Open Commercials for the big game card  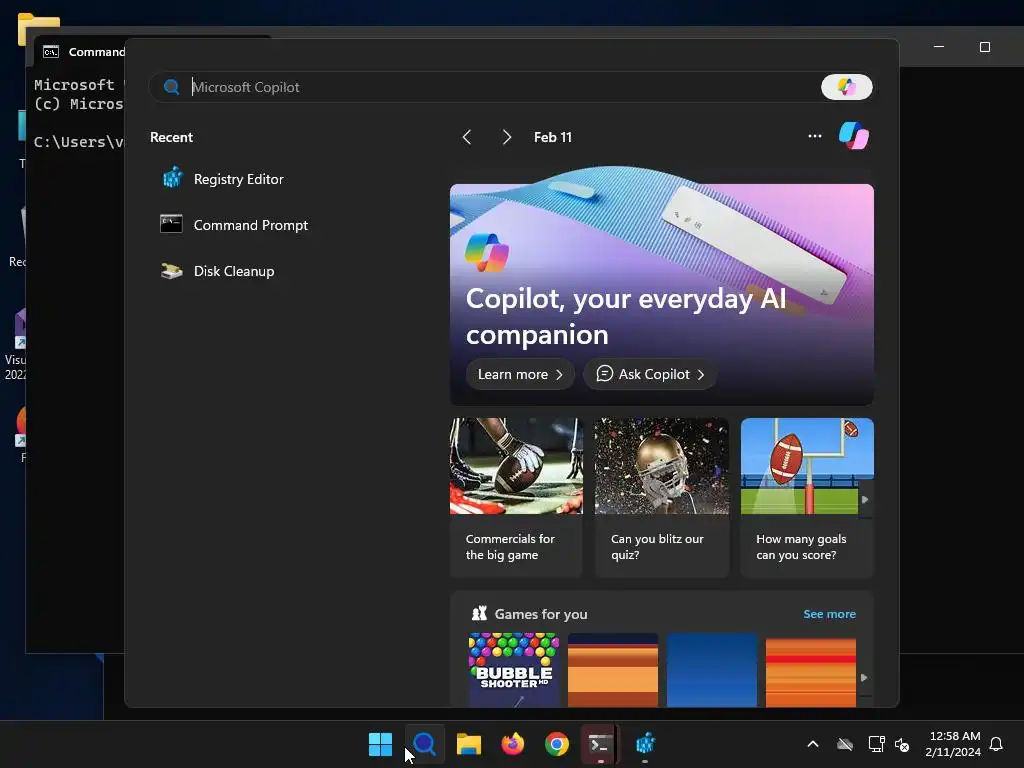pyautogui.click(x=516, y=498)
